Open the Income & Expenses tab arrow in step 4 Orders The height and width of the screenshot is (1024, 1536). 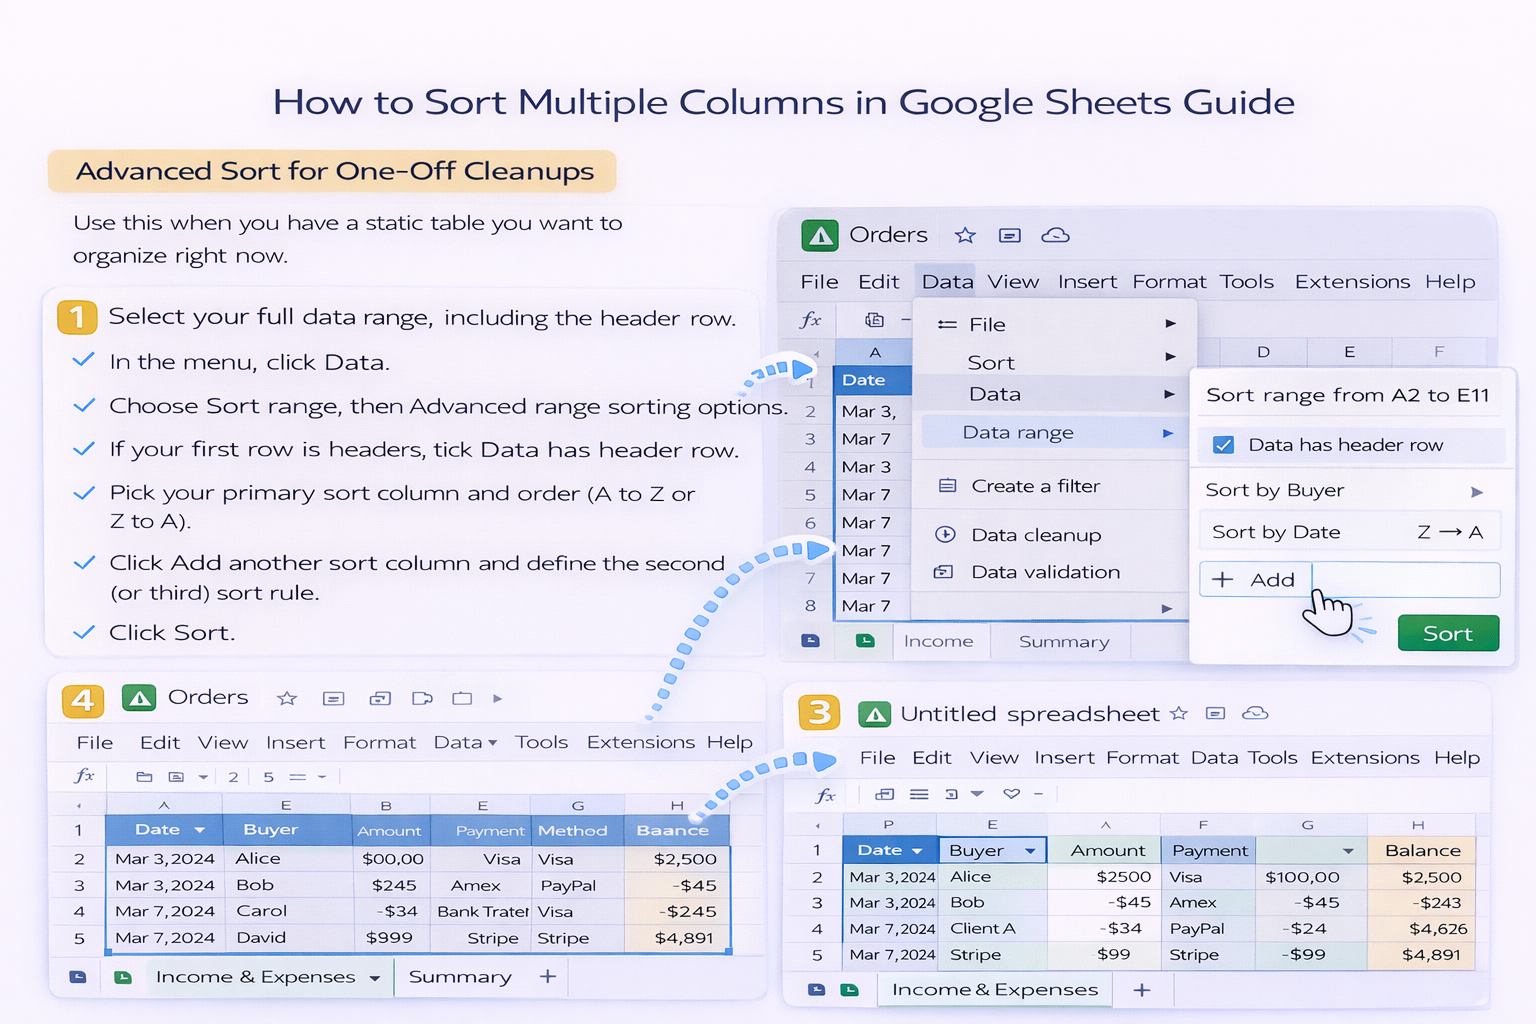(374, 978)
